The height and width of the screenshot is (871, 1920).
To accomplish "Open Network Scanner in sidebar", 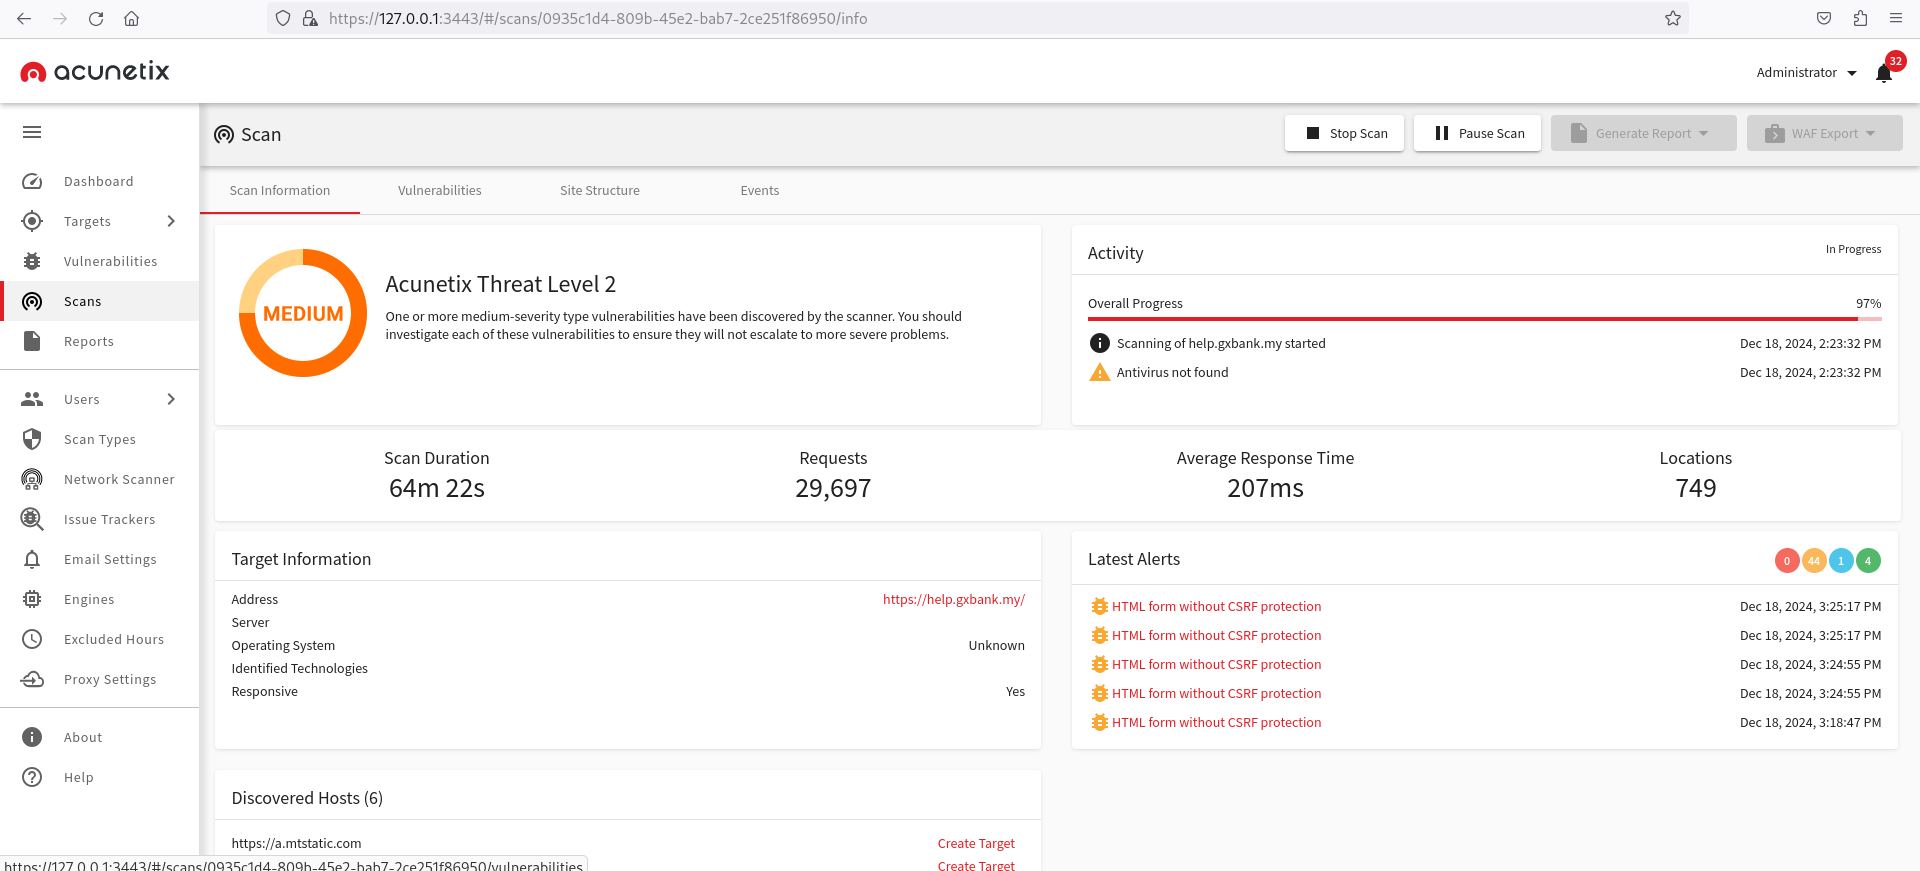I will coord(100,479).
